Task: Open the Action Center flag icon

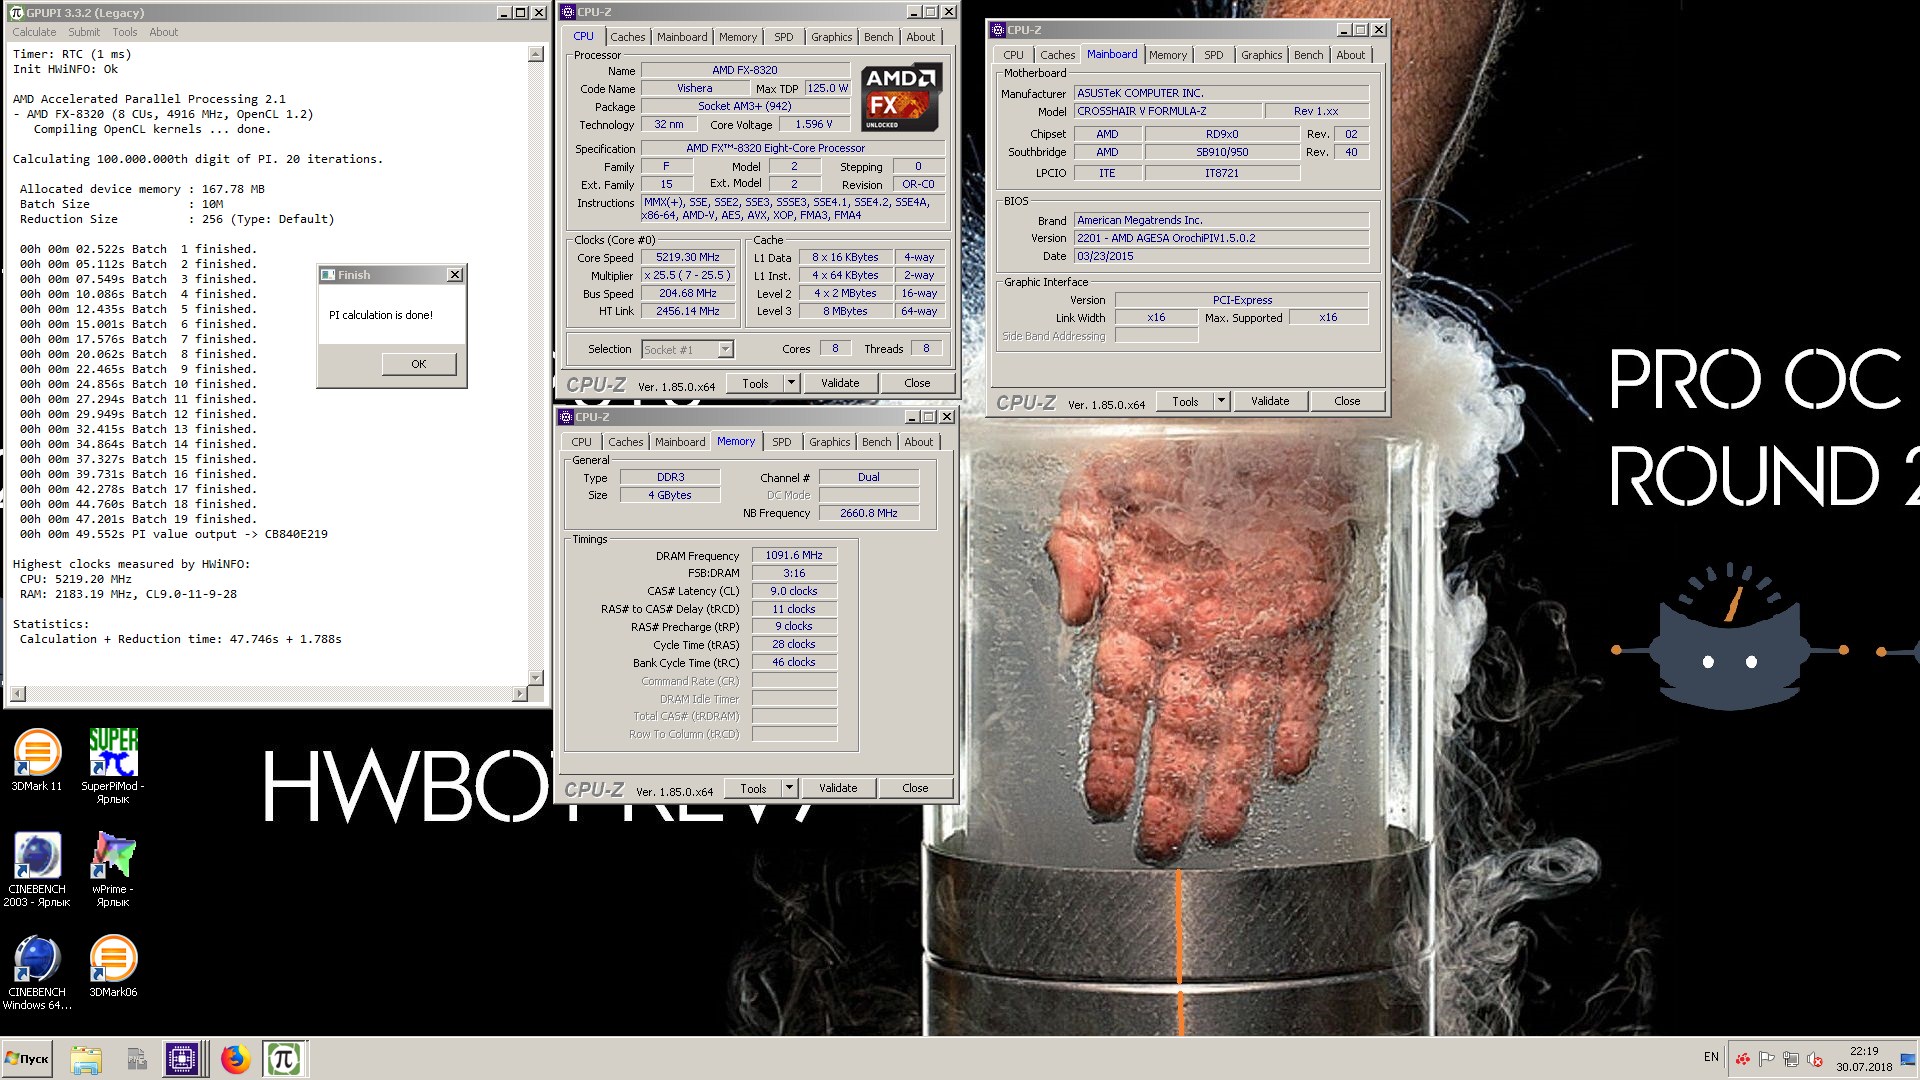Action: [x=1766, y=1059]
